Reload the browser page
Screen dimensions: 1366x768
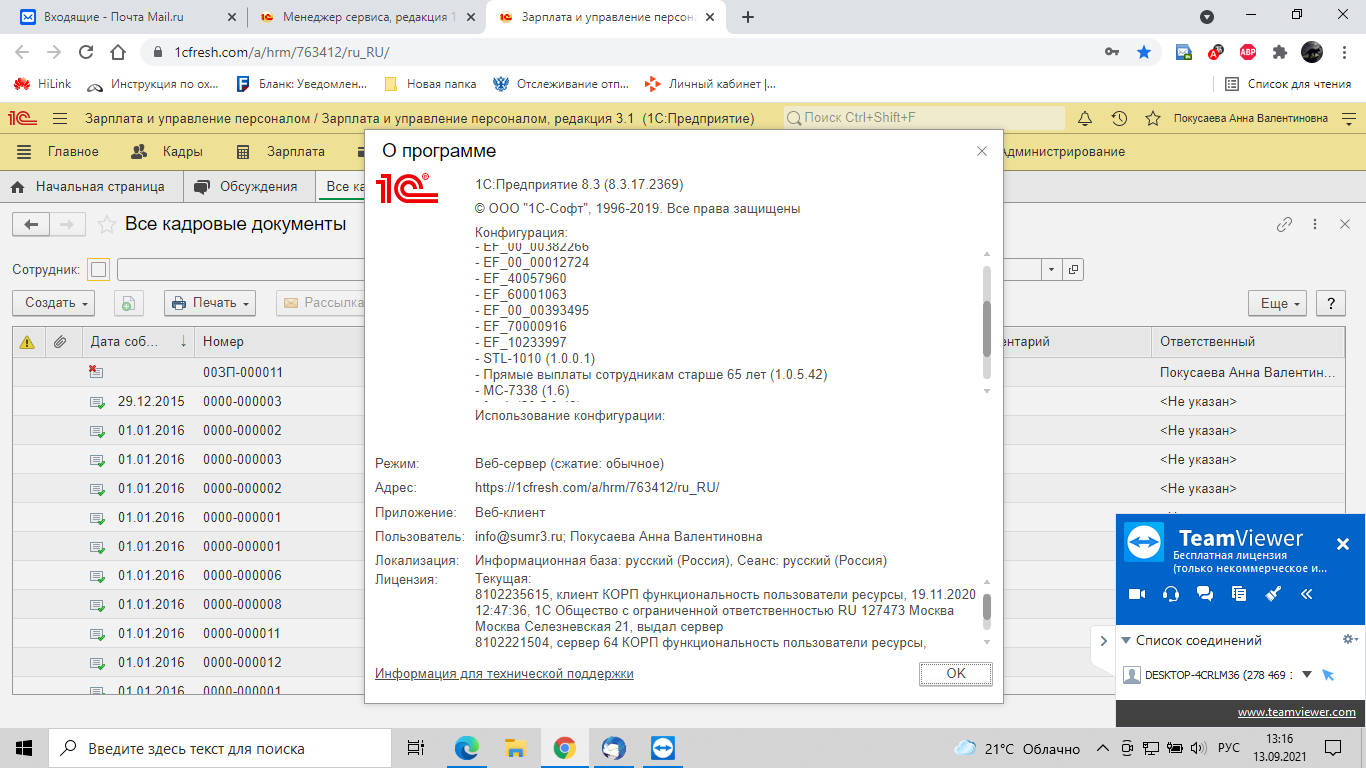86,52
